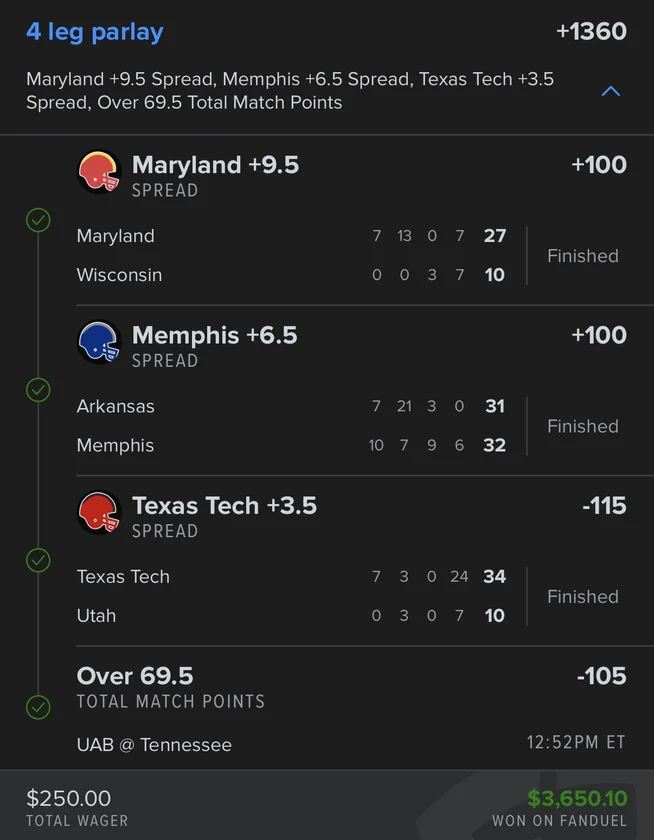Click the UAB @ Tennessee matchup
This screenshot has width=654, height=840.
coord(154,744)
